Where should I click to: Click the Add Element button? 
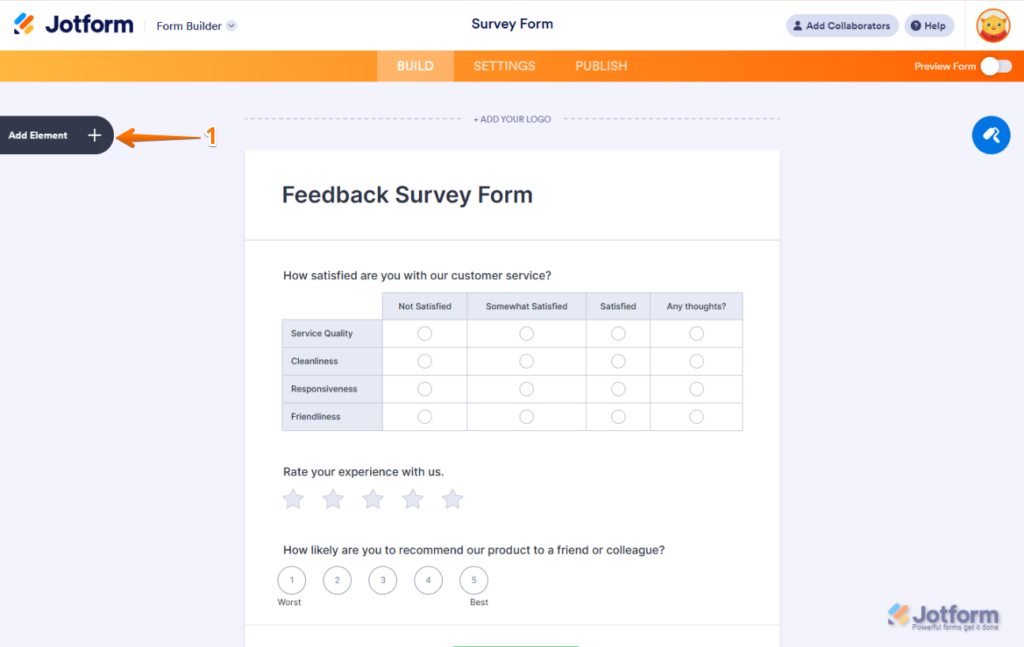point(45,134)
